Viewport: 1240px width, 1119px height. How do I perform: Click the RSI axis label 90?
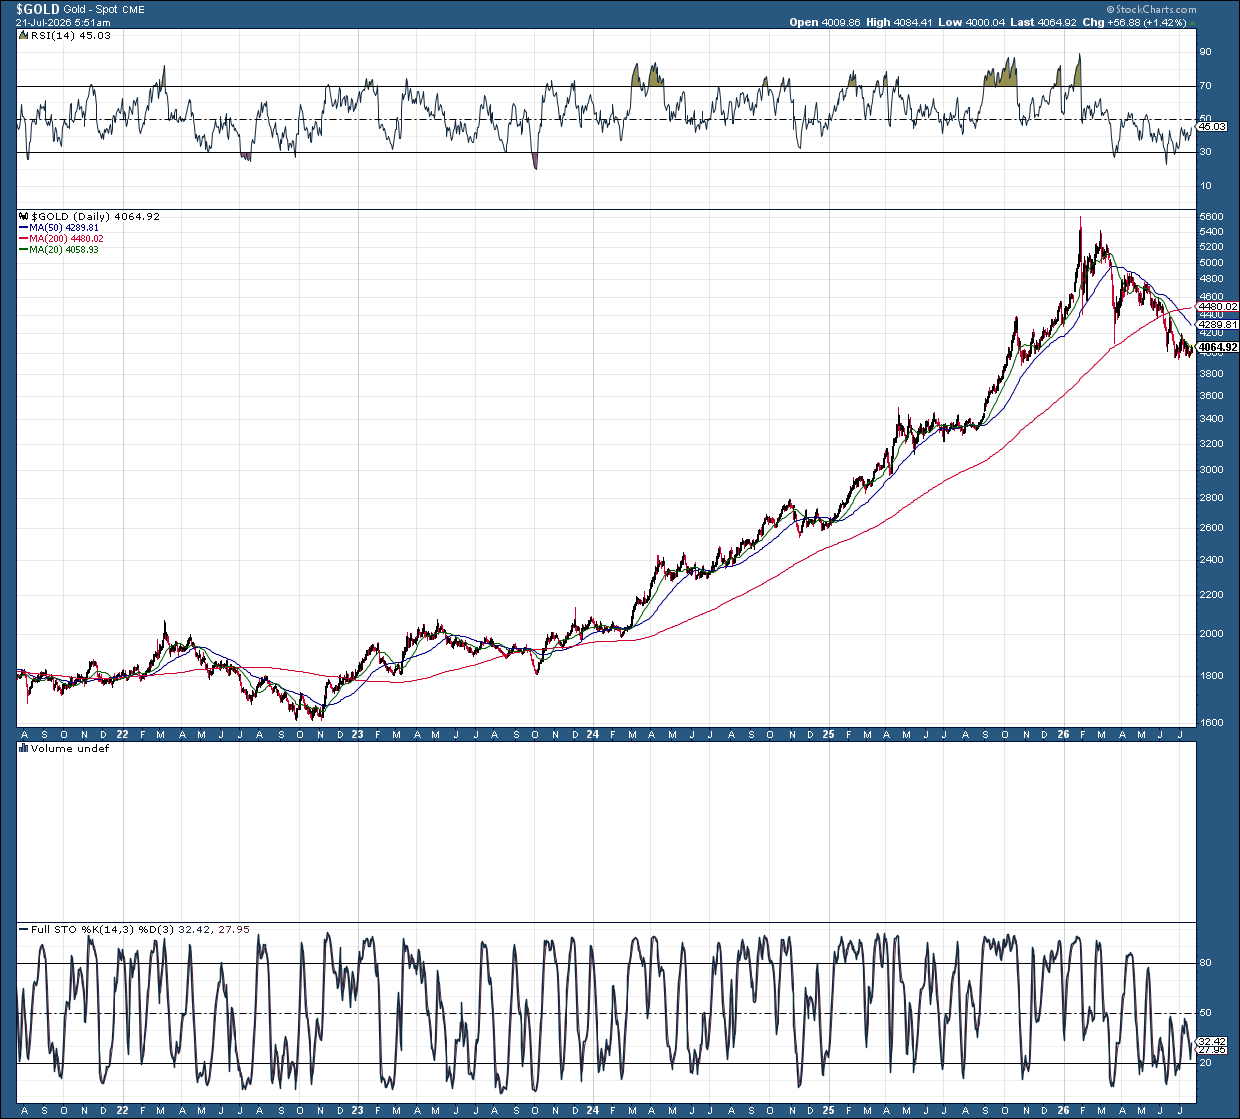click(1206, 51)
